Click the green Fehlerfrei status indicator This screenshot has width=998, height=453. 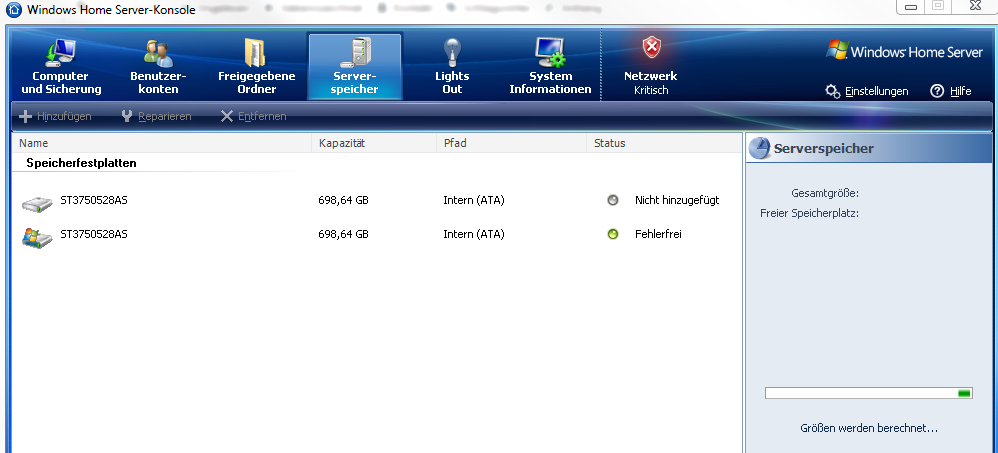613,235
